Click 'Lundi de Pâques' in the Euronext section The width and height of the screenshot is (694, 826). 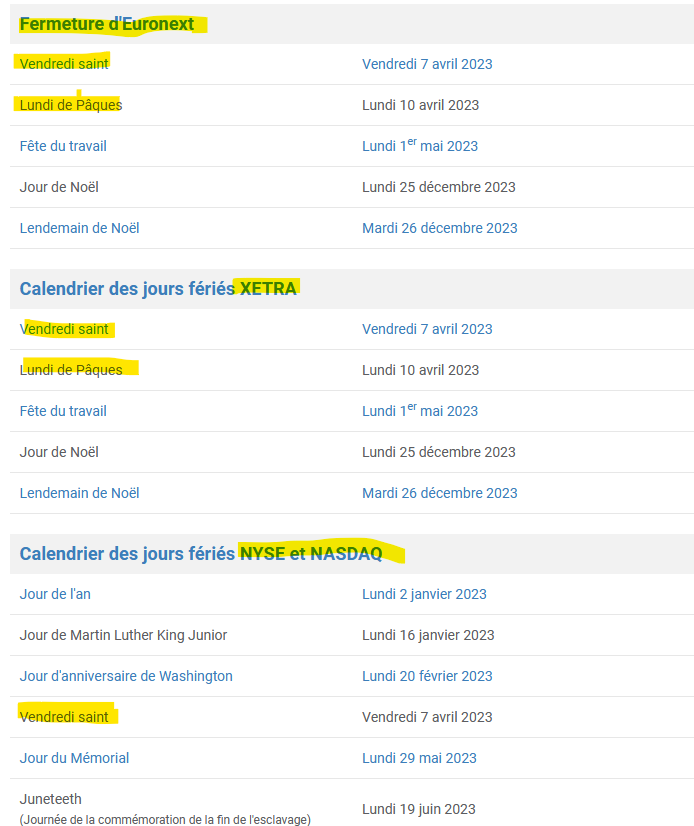click(x=71, y=105)
